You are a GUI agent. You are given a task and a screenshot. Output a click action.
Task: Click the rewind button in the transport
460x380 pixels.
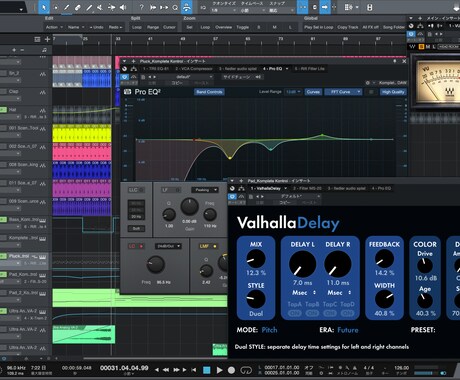click(x=166, y=370)
